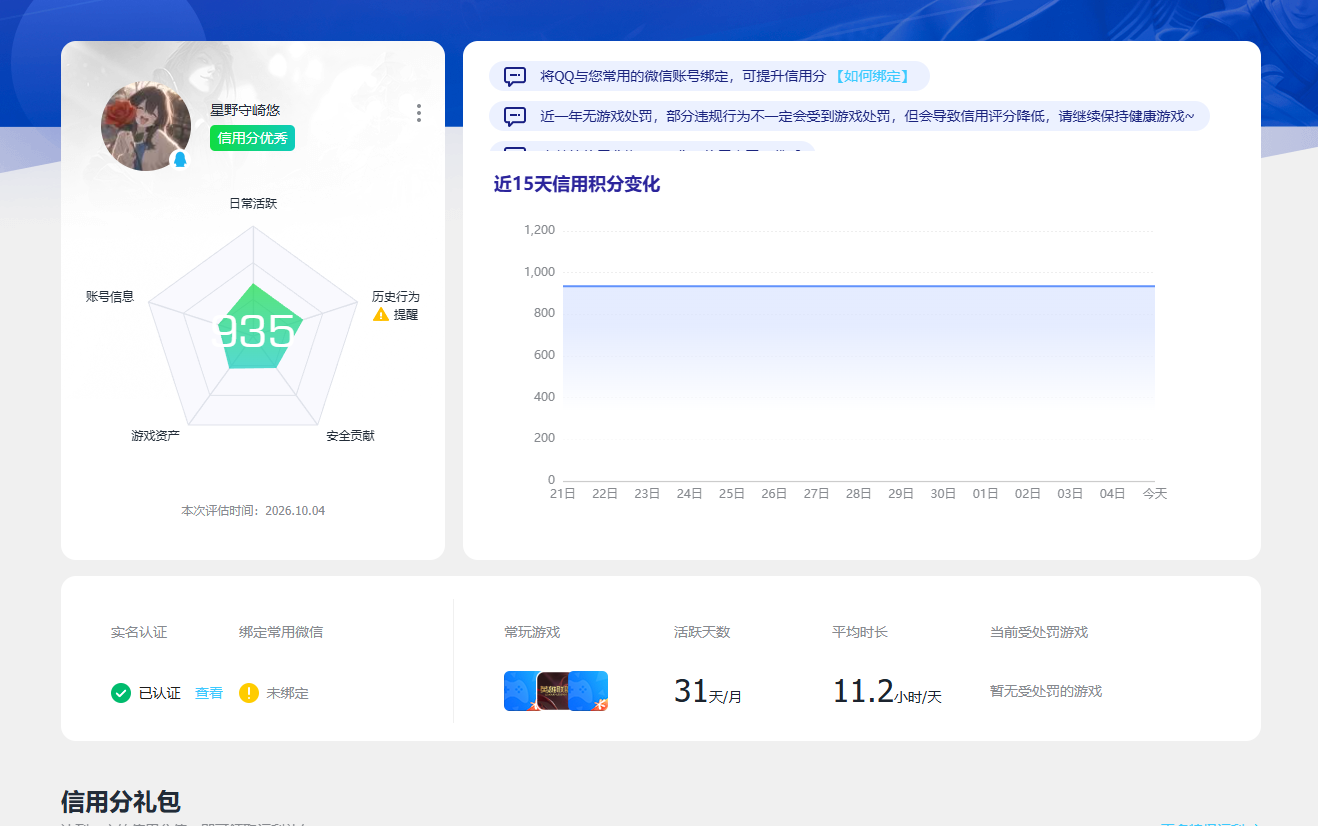
Task: Open the 查看 link next to 已认证
Action: 209,693
